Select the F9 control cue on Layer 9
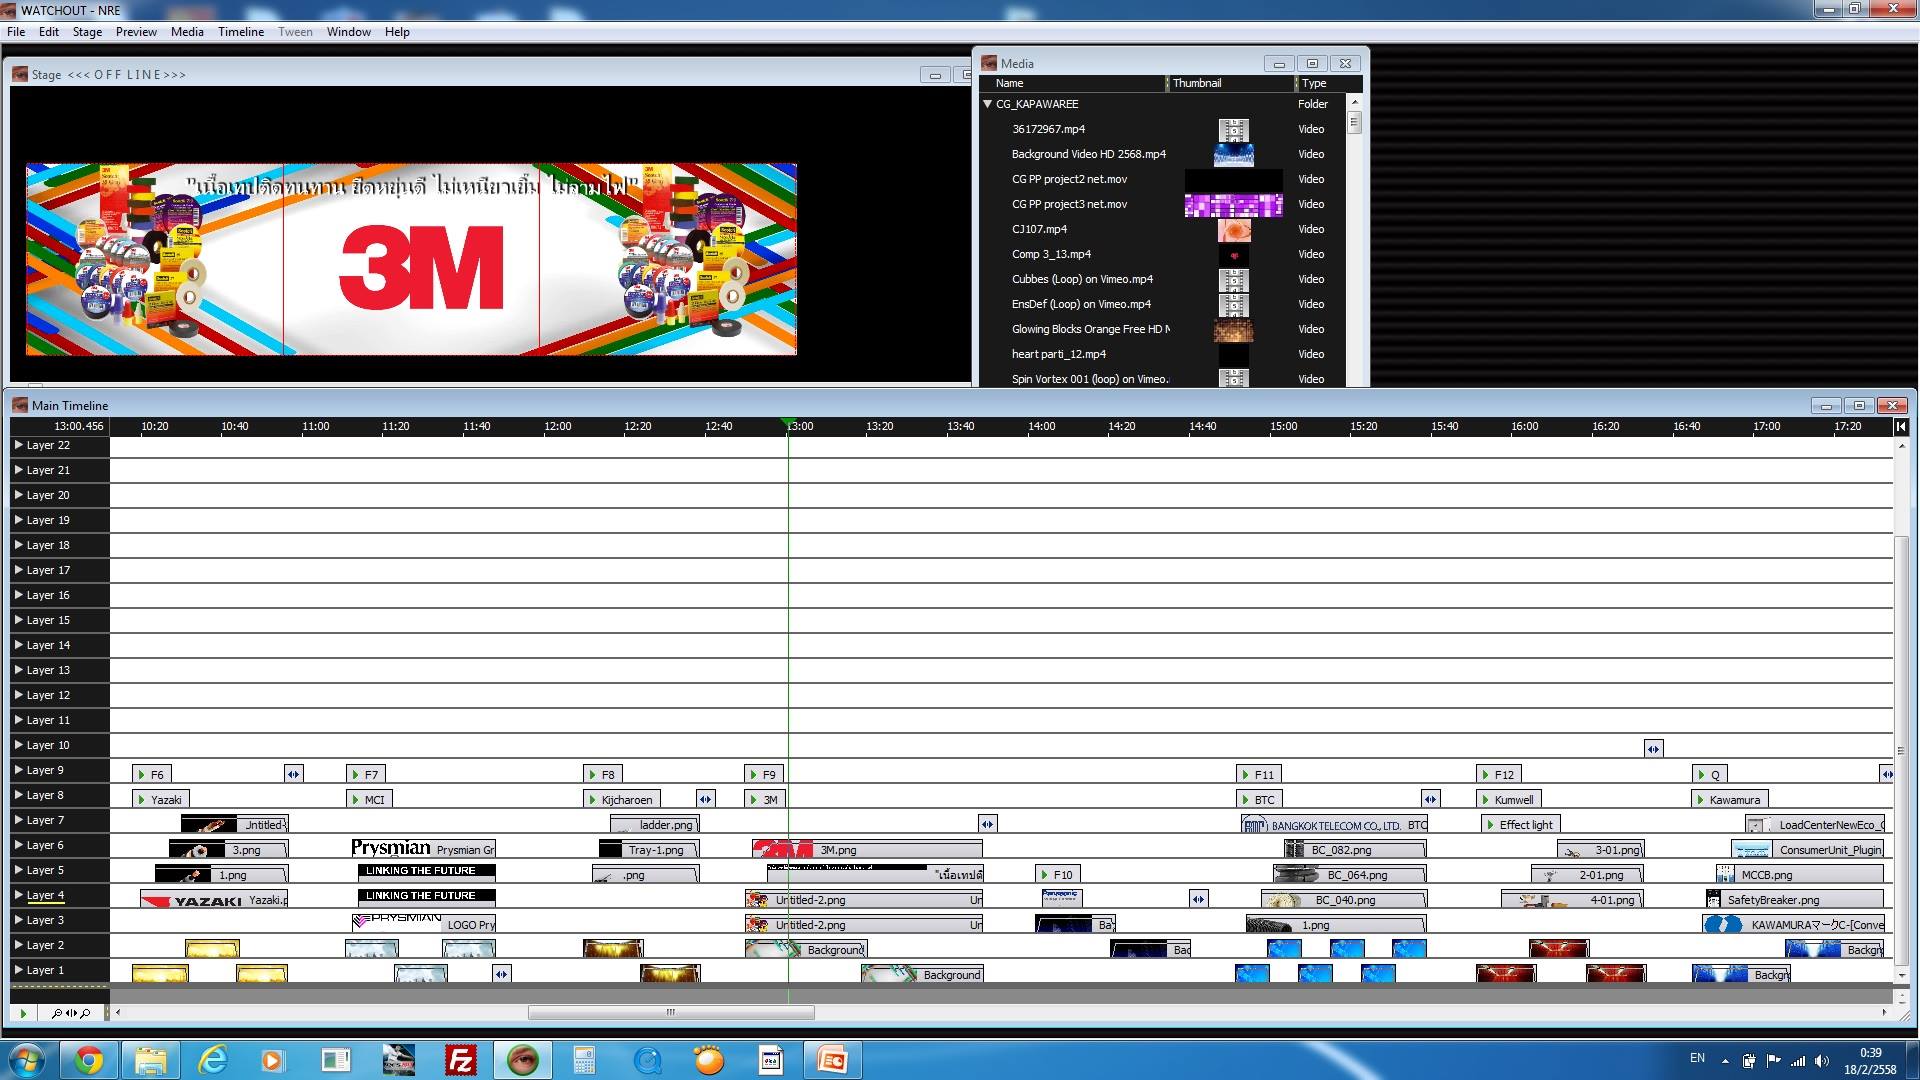1920x1080 pixels. pos(765,774)
